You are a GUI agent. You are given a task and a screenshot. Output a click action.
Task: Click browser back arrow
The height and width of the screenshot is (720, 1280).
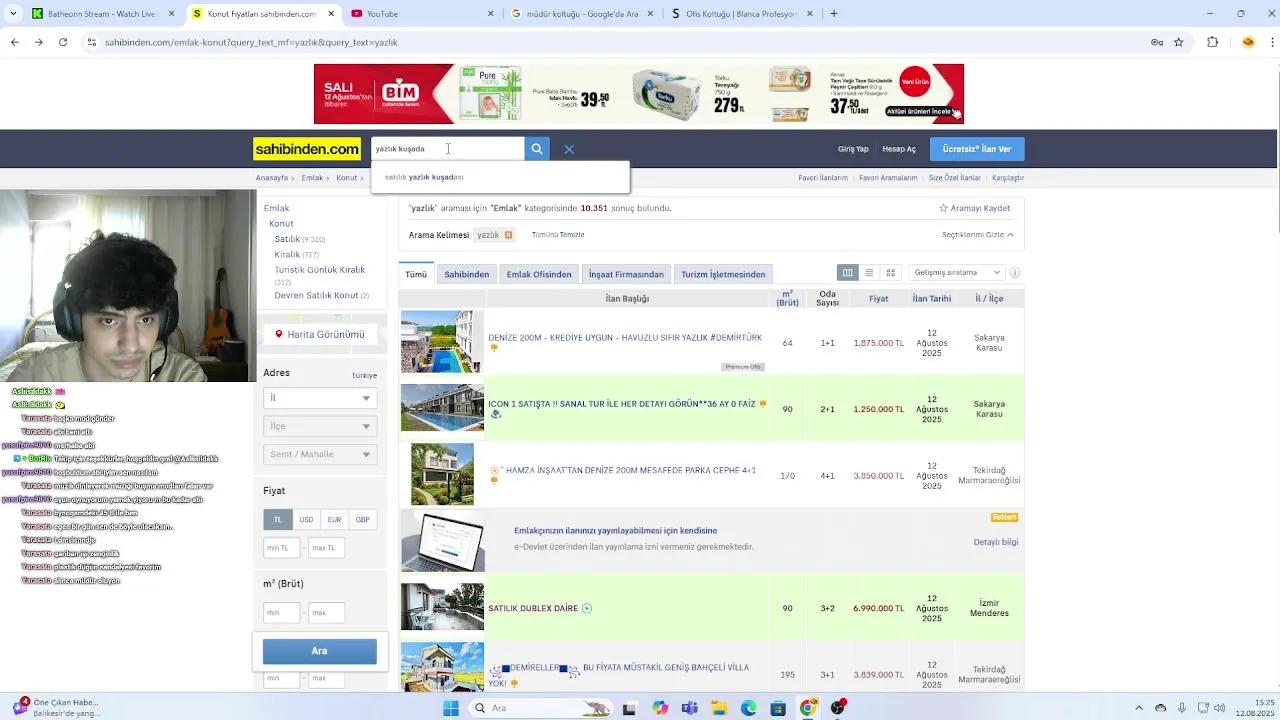[14, 42]
